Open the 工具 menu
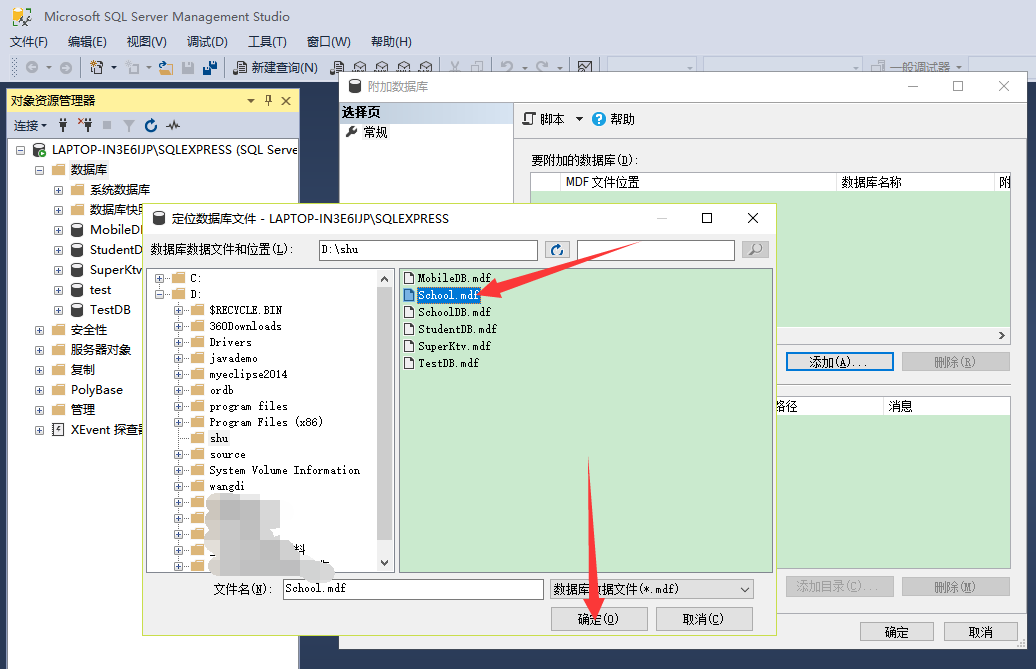The image size is (1036, 669). [x=268, y=41]
